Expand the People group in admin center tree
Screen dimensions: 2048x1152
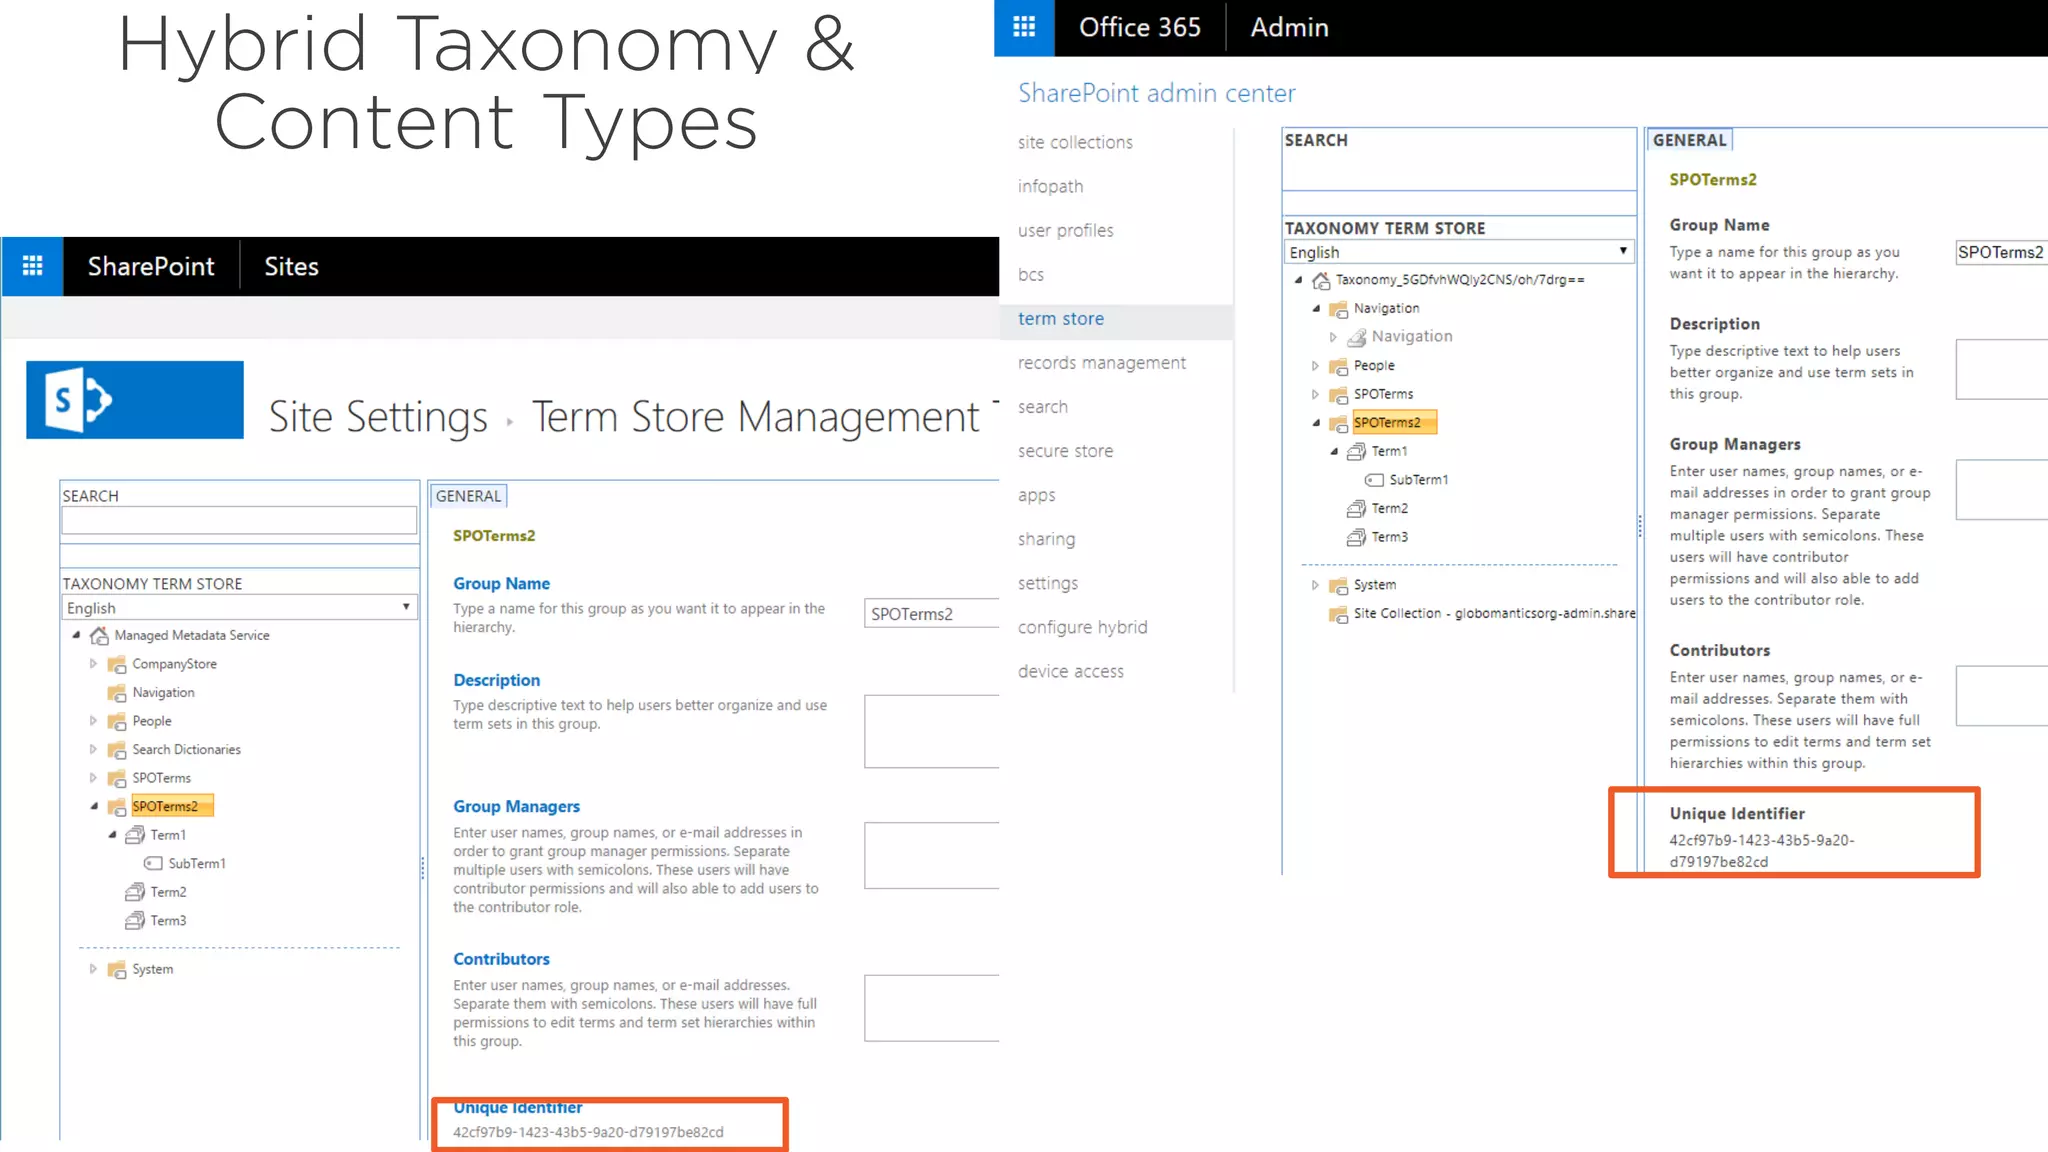coord(1315,366)
